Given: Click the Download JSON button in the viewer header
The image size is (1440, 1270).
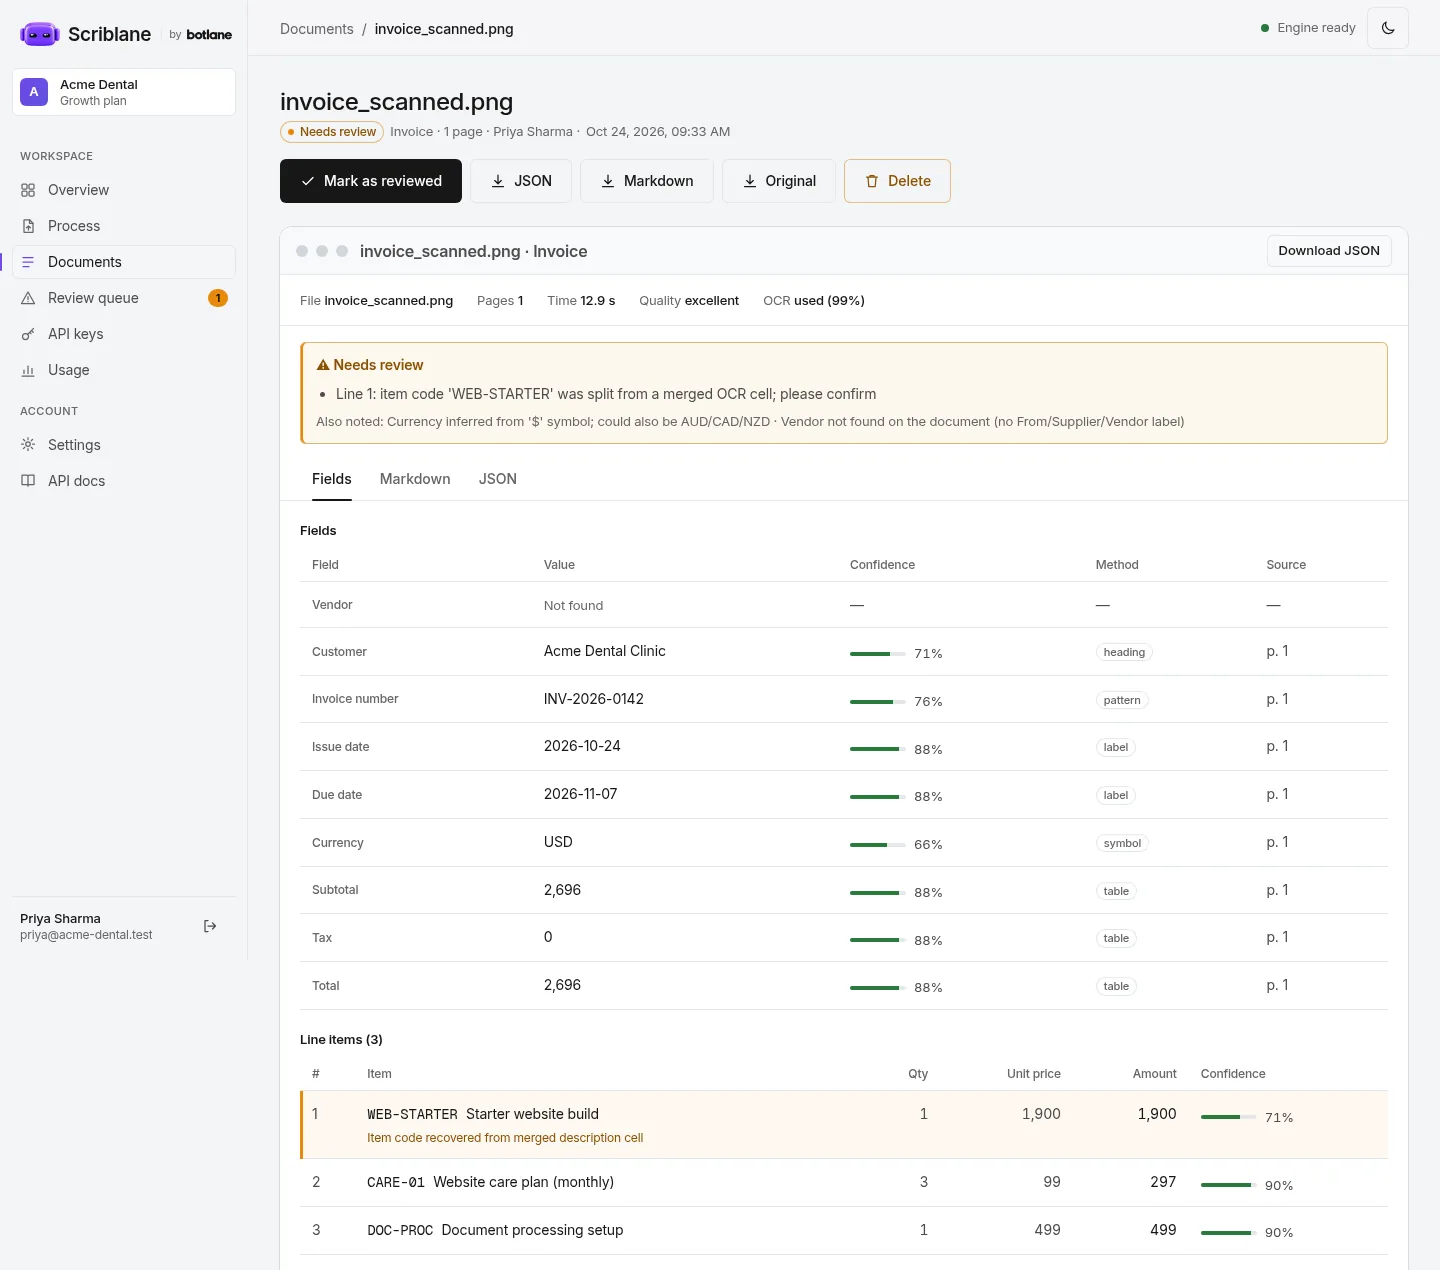Looking at the screenshot, I should coord(1329,251).
